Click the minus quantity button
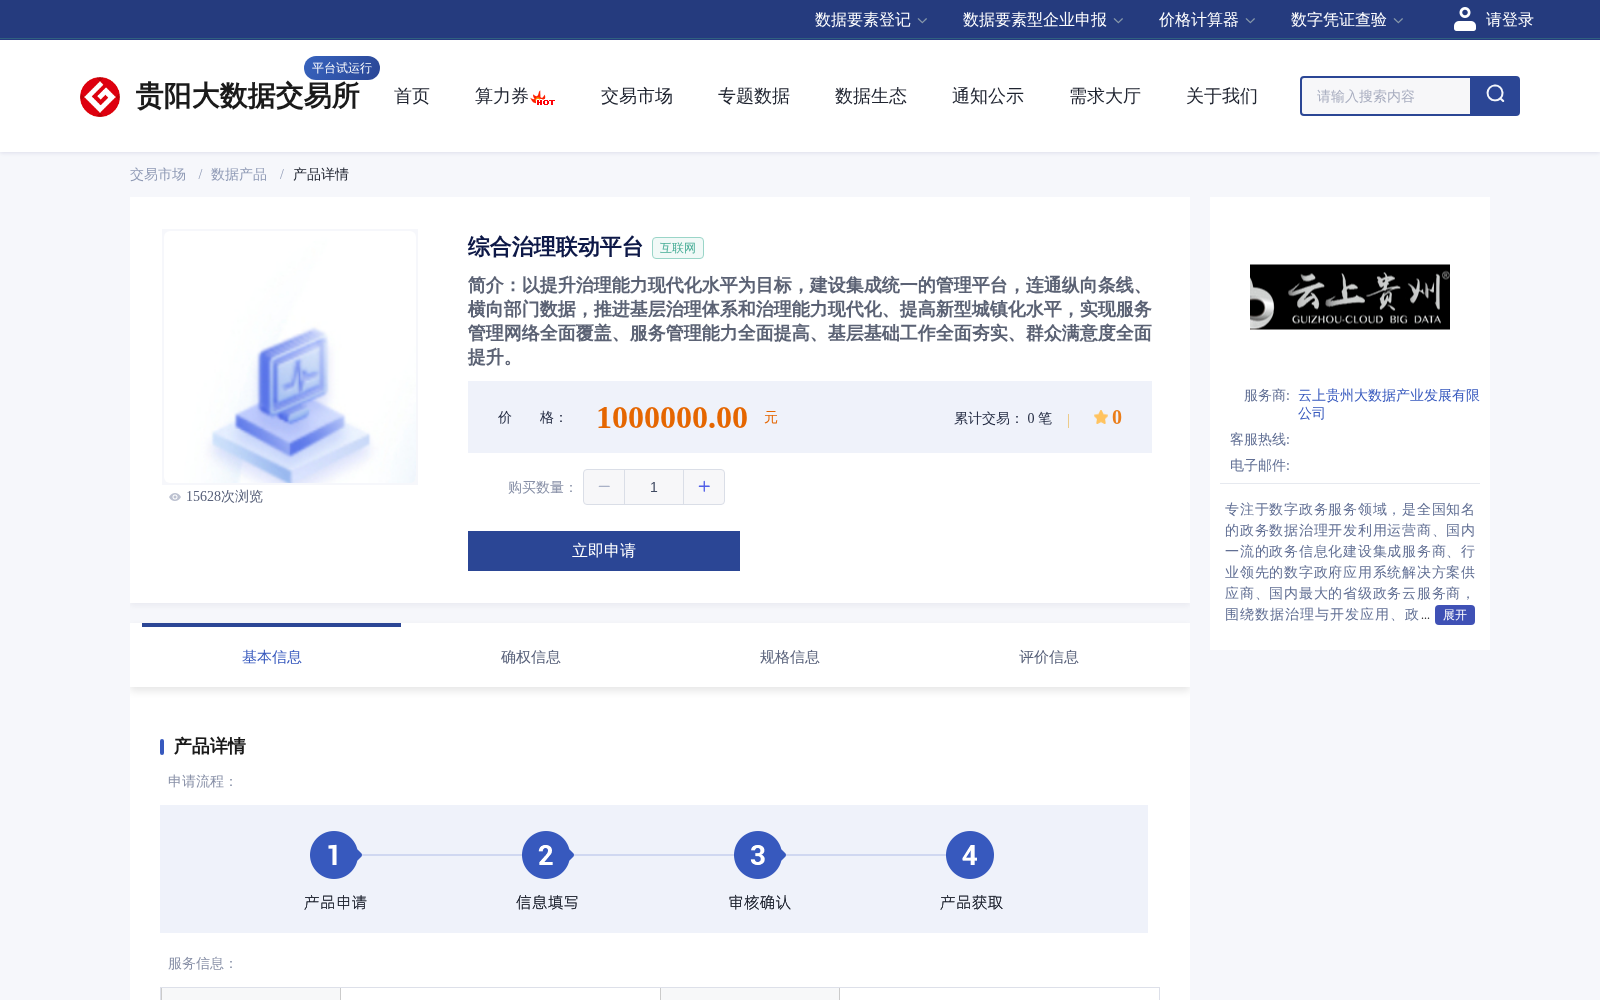Viewport: 1600px width, 1000px height. click(604, 487)
